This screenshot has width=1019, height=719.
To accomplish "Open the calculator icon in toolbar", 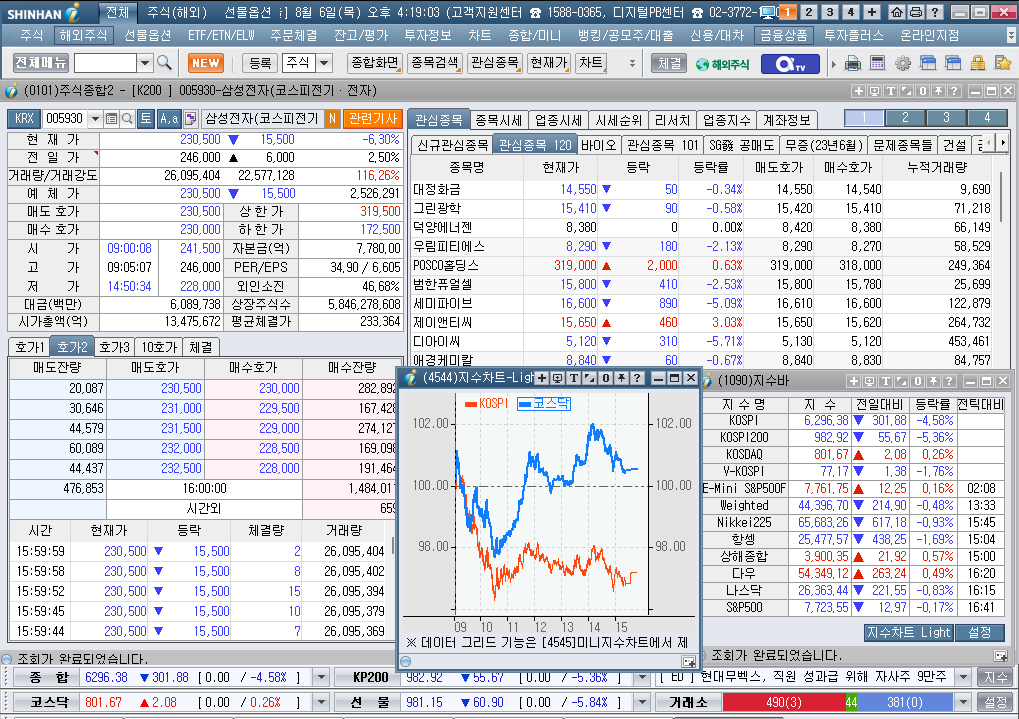I will [x=877, y=64].
